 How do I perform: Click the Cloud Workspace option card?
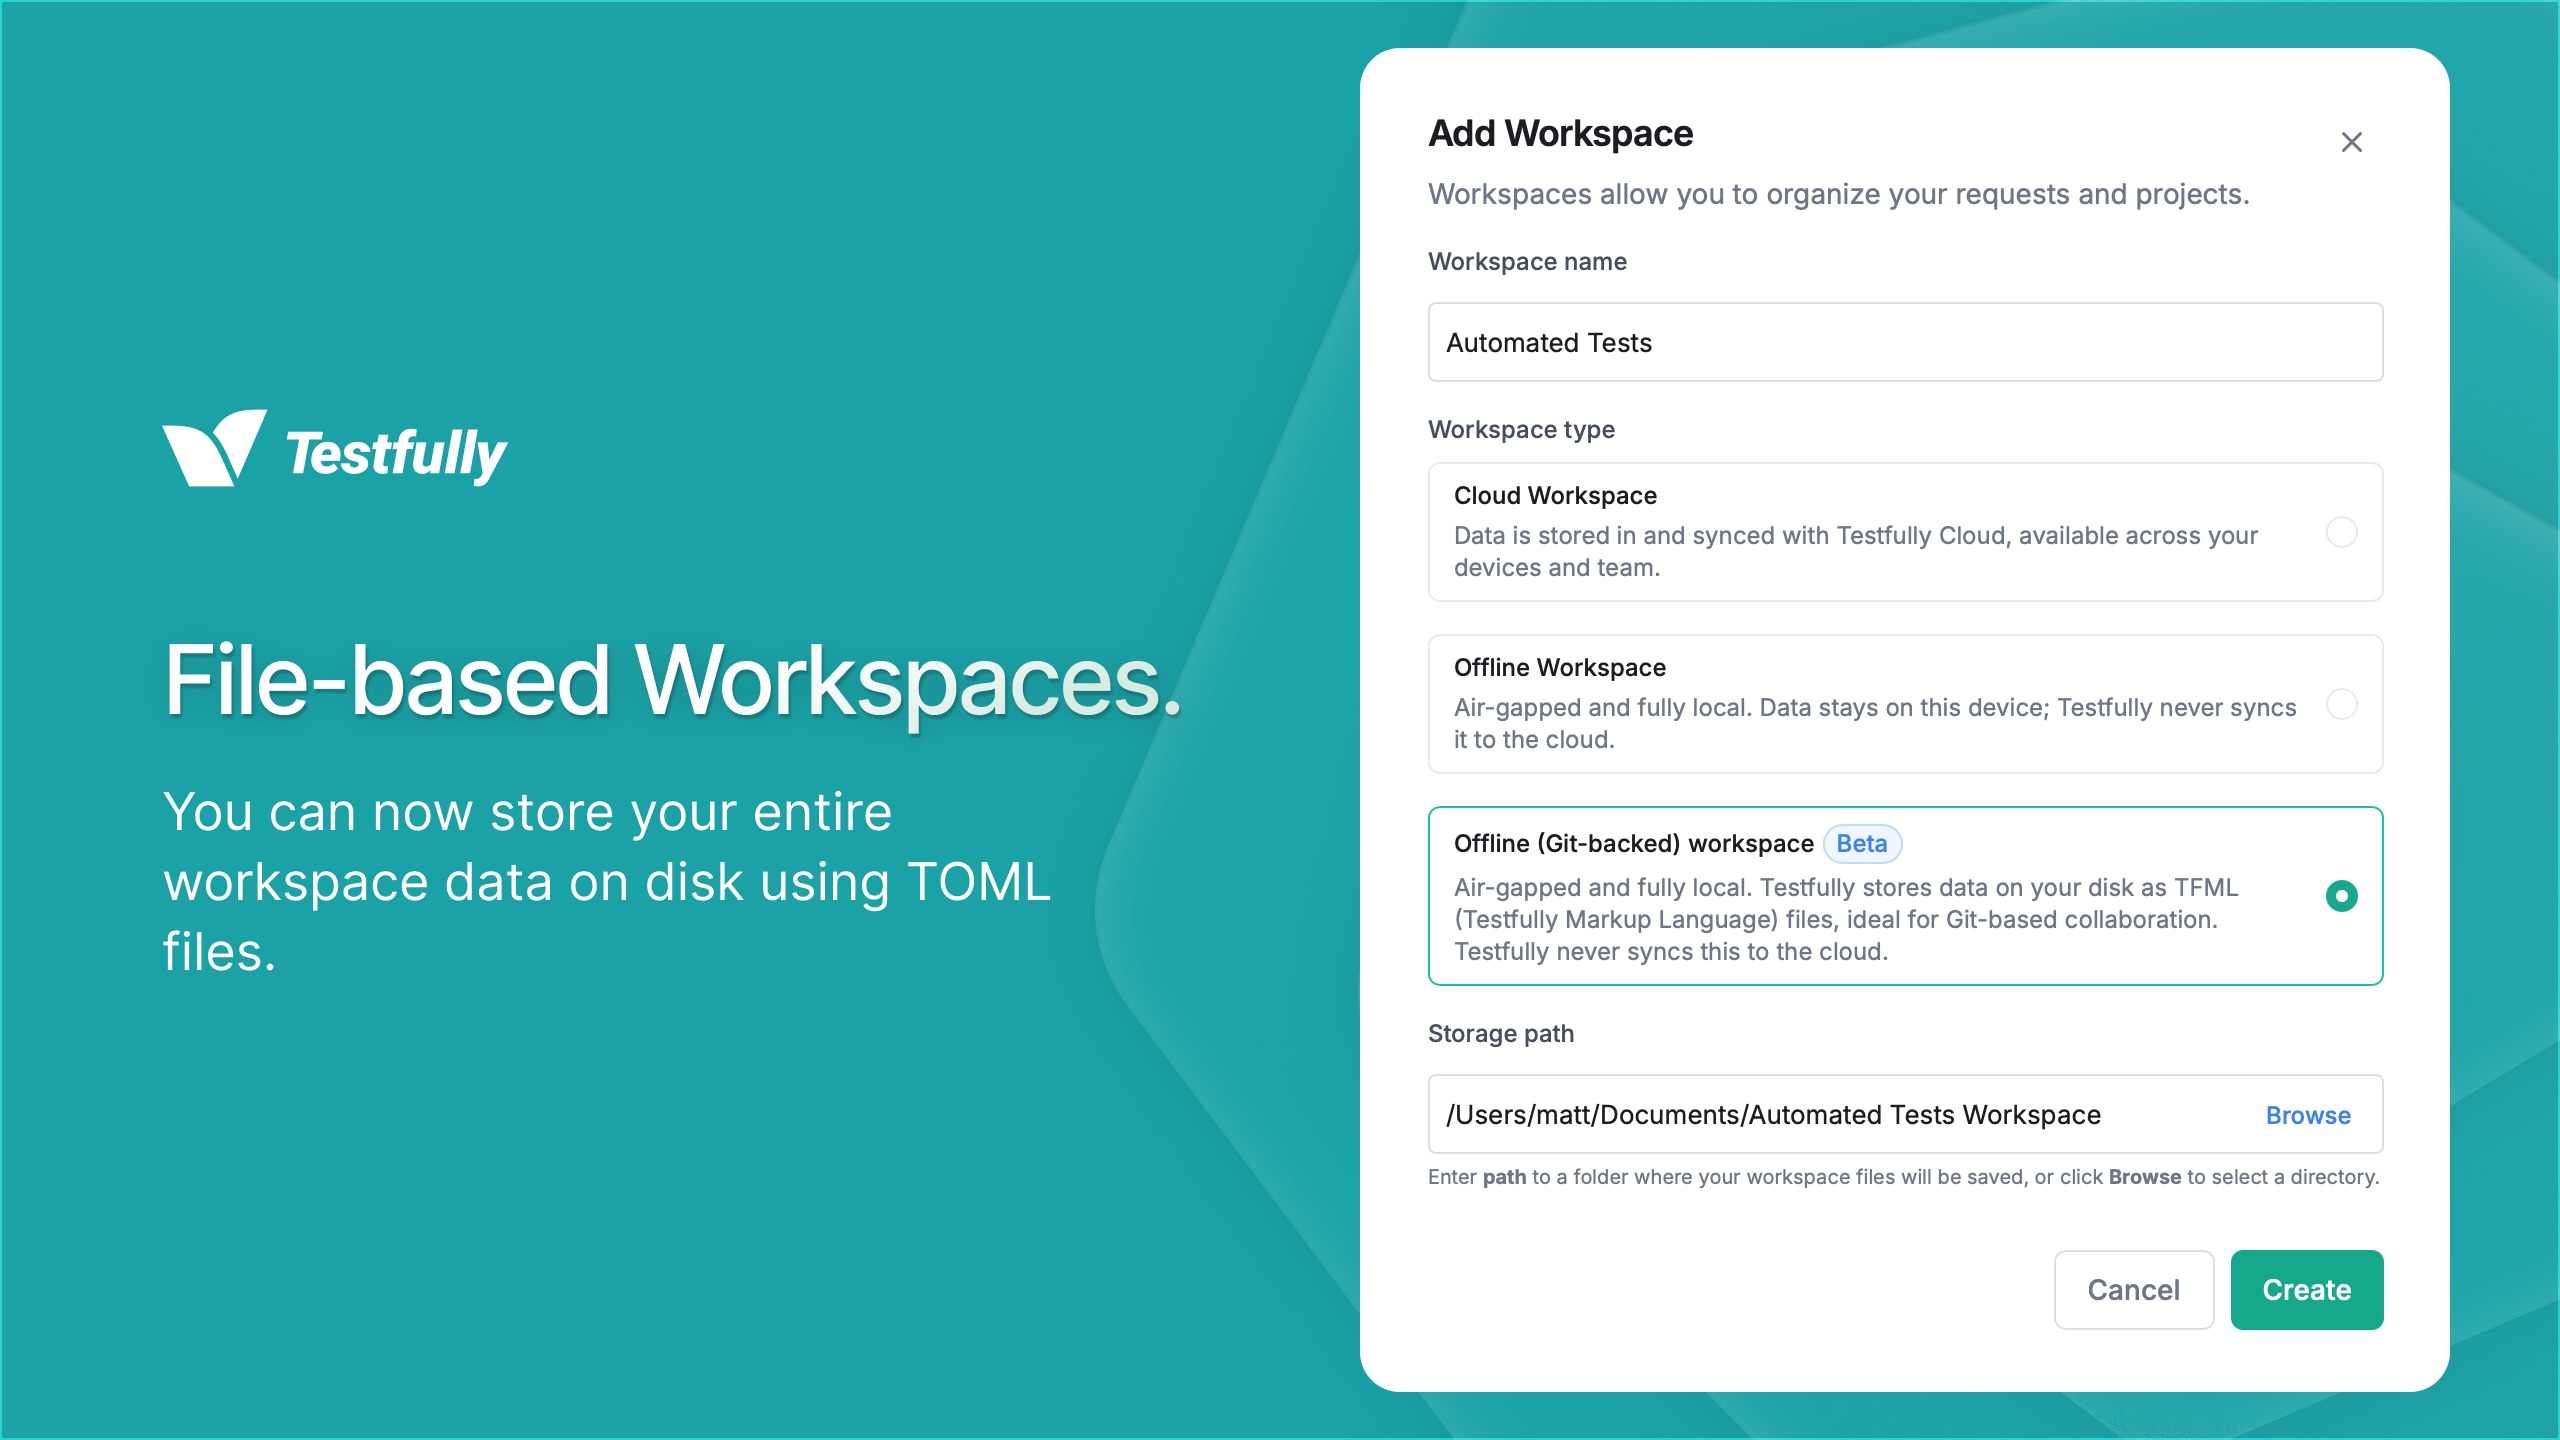[1900, 531]
